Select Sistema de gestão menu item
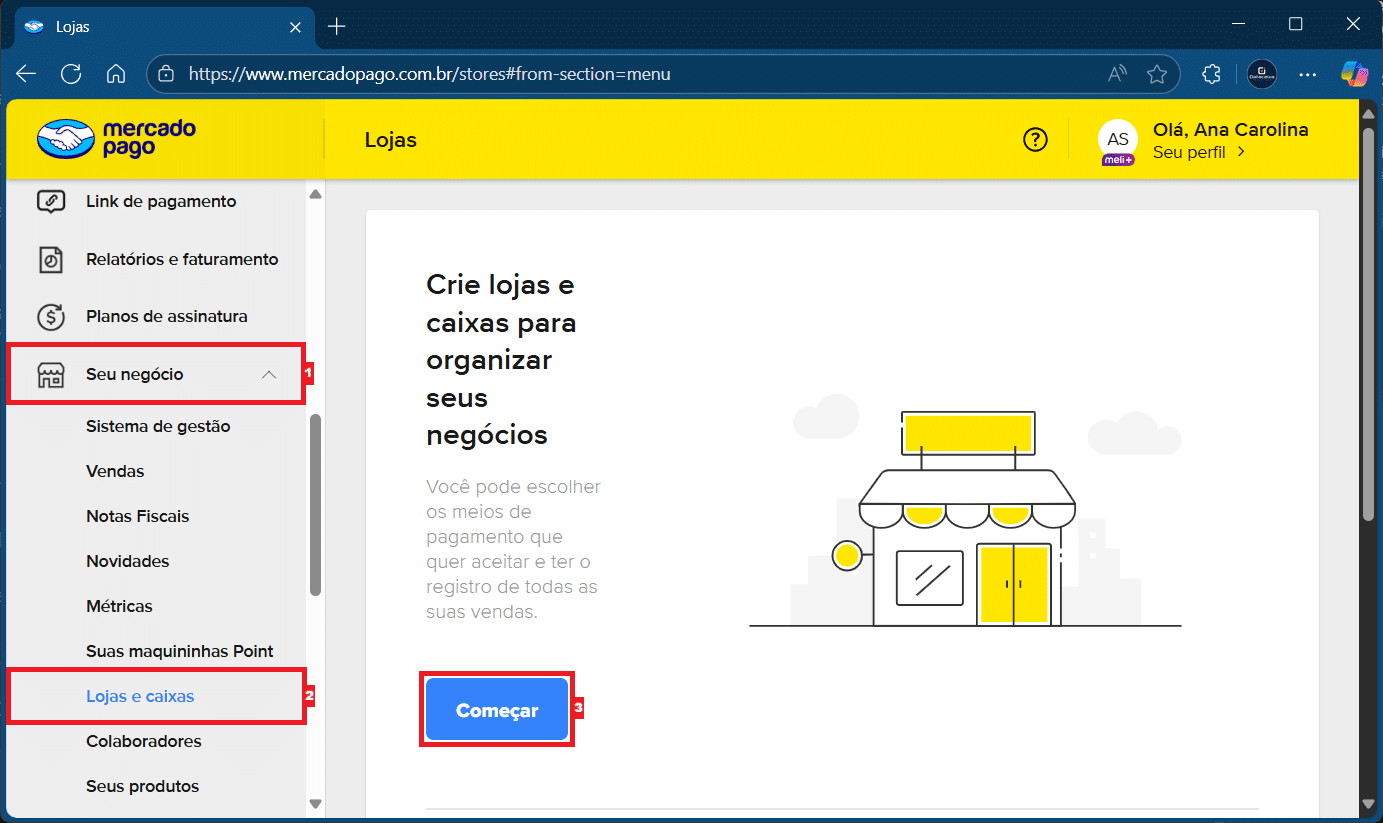Image resolution: width=1383 pixels, height=823 pixels. (x=158, y=426)
